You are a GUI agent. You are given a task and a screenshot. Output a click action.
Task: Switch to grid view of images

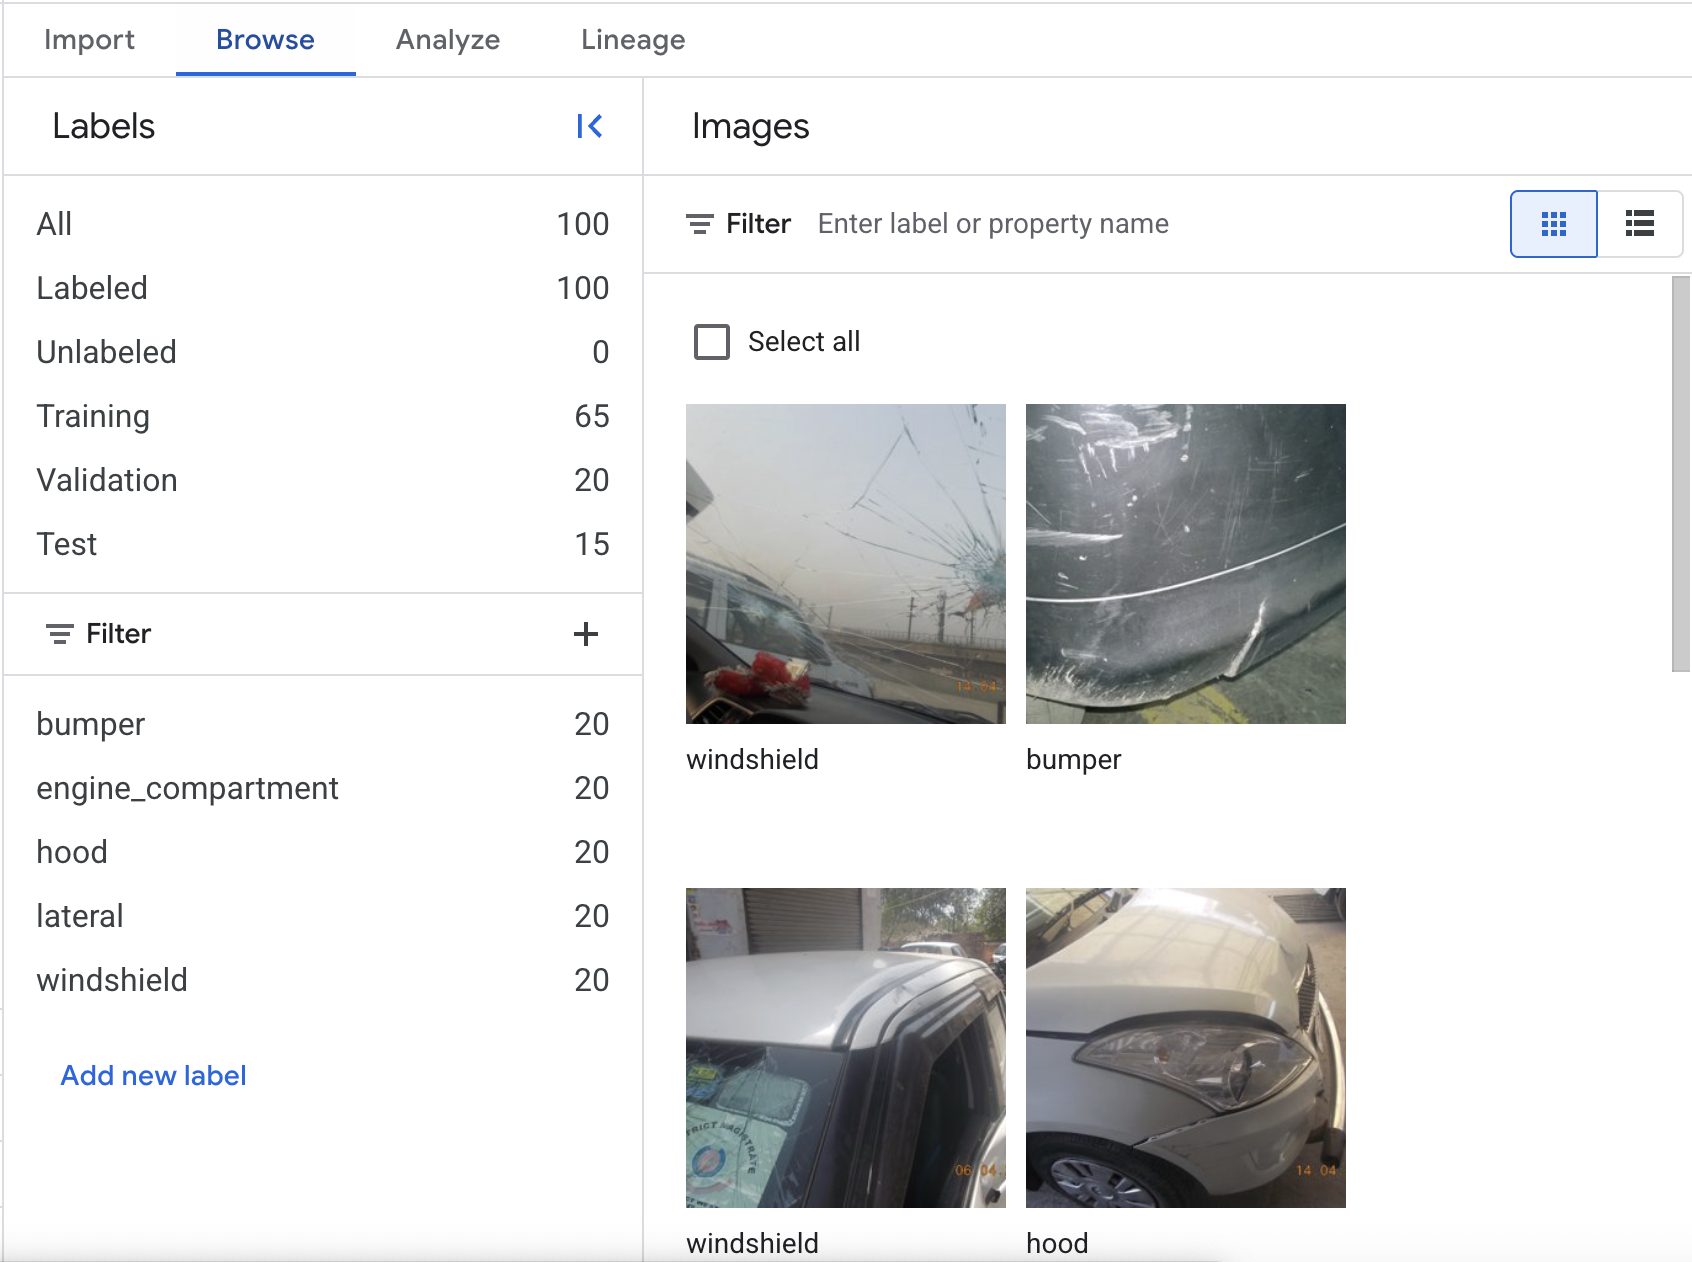point(1553,224)
